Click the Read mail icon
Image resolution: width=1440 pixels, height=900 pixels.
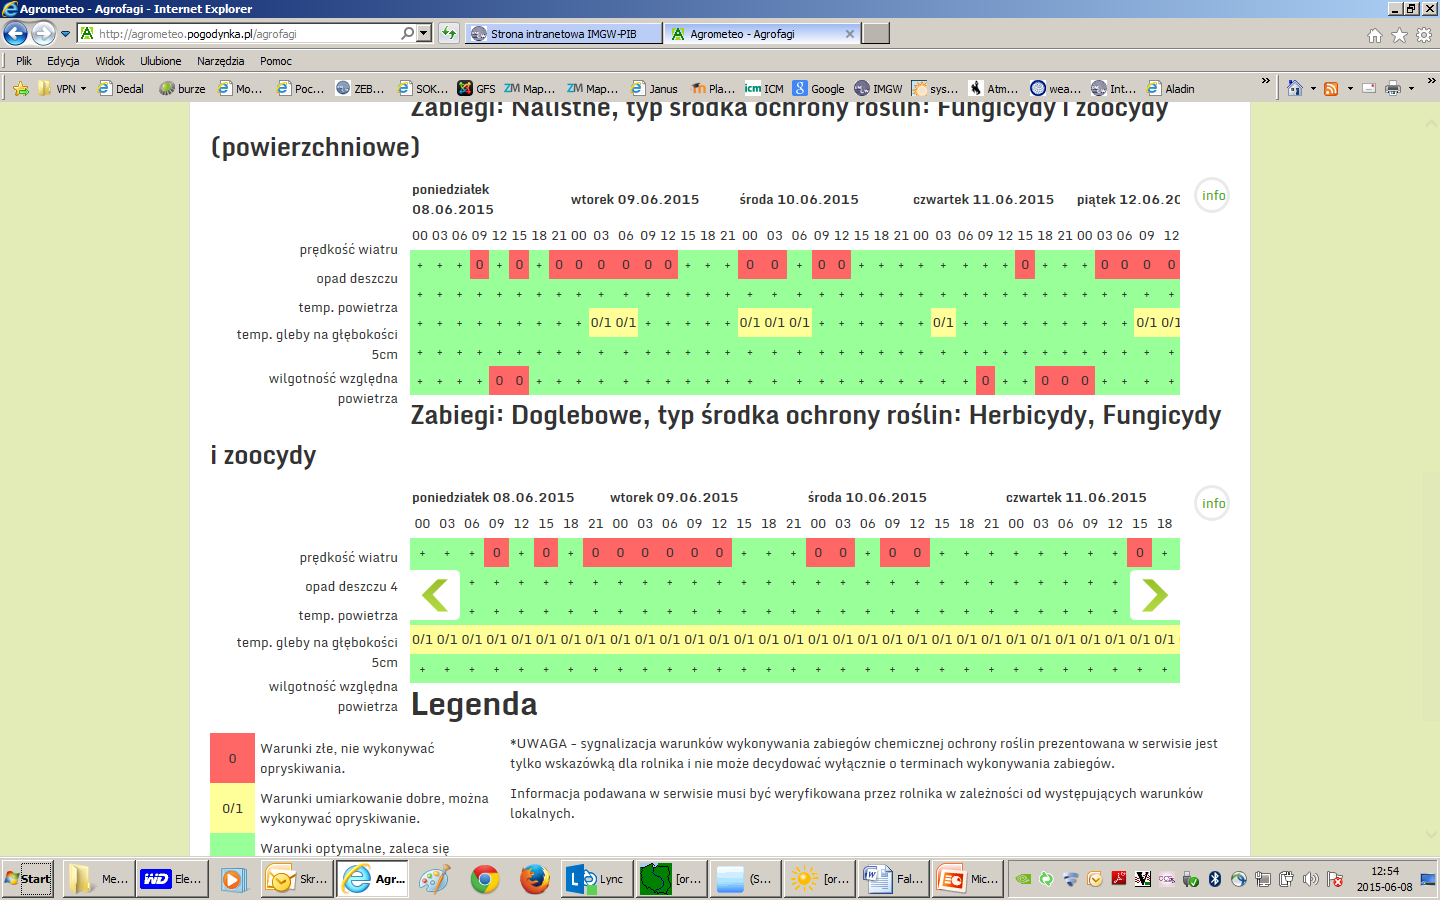pyautogui.click(x=1369, y=89)
